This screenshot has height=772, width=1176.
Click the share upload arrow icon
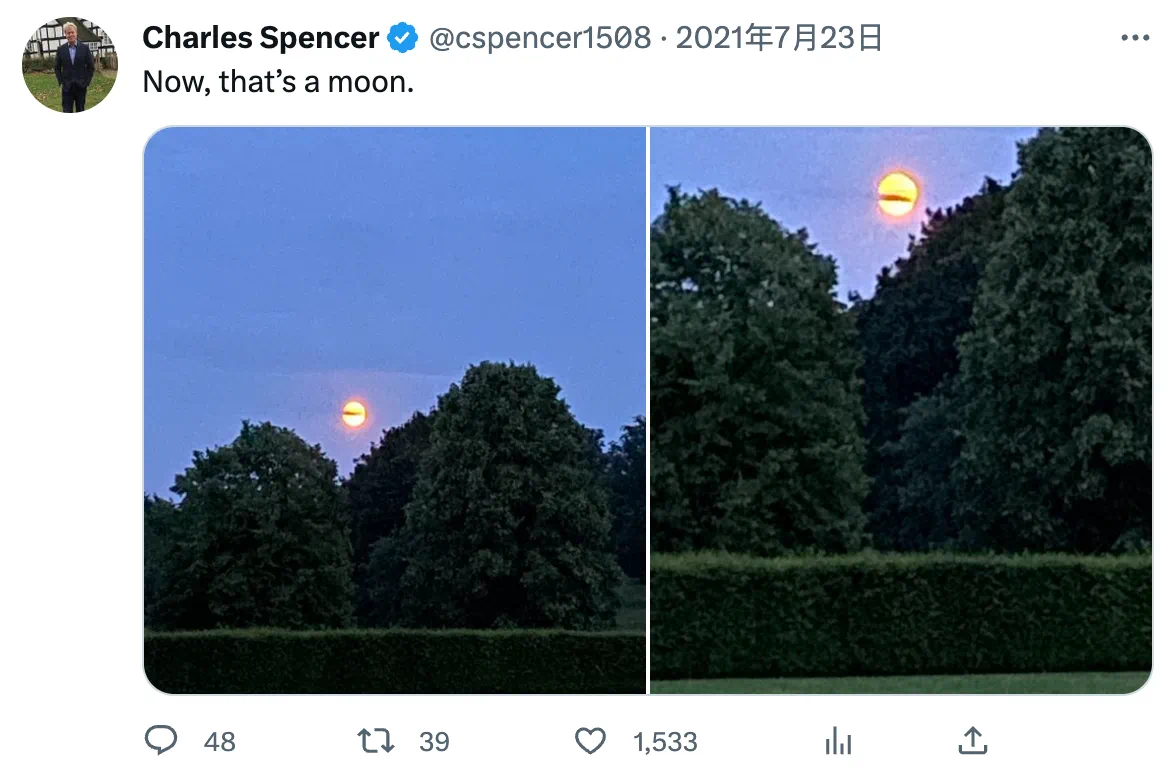pyautogui.click(x=973, y=740)
